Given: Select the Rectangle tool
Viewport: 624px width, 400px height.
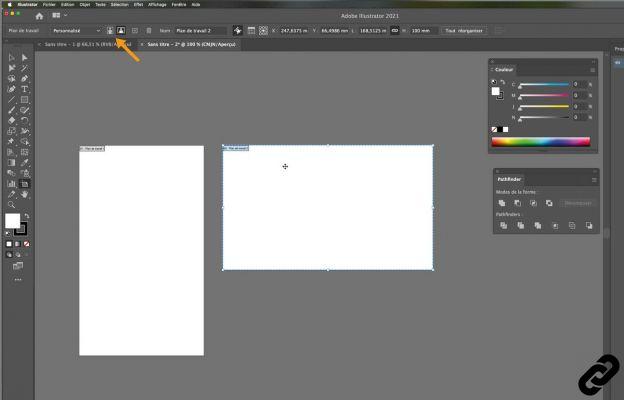Looking at the screenshot, I should pos(25,100).
